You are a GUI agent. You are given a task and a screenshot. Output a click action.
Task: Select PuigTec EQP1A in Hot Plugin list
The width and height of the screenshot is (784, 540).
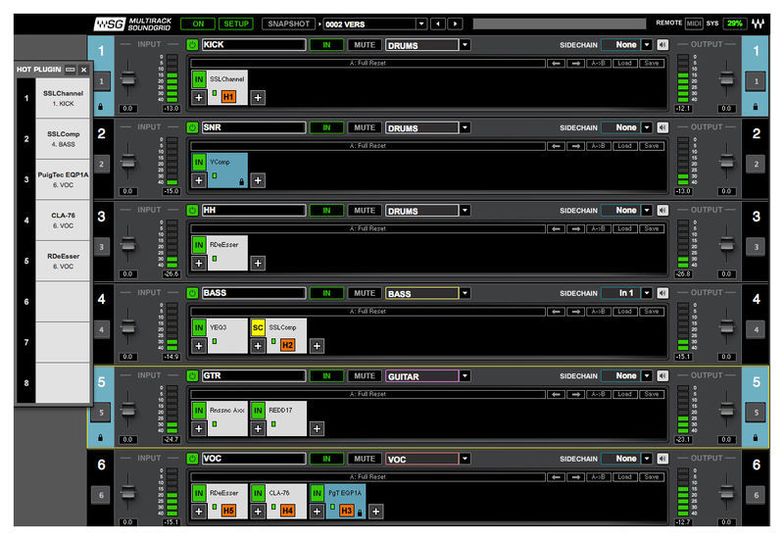(62, 178)
